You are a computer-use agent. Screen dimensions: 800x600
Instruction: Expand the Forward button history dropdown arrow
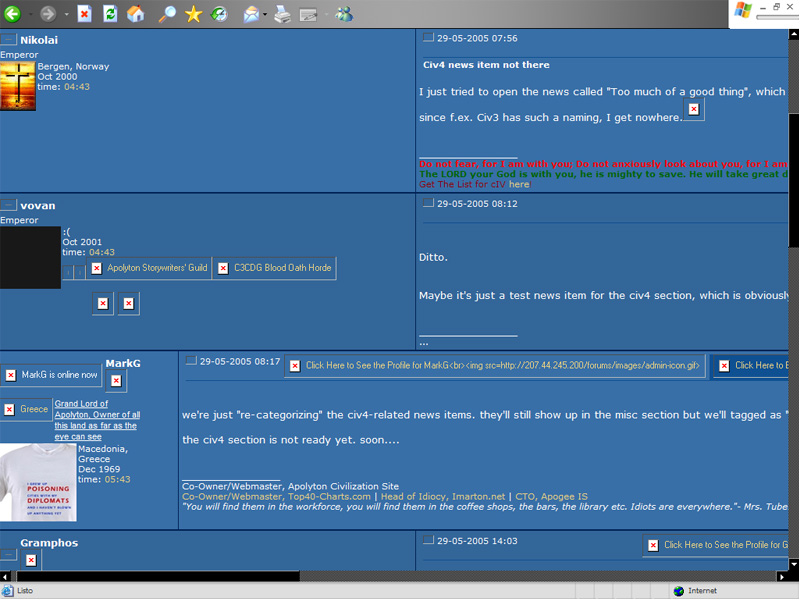tap(66, 15)
